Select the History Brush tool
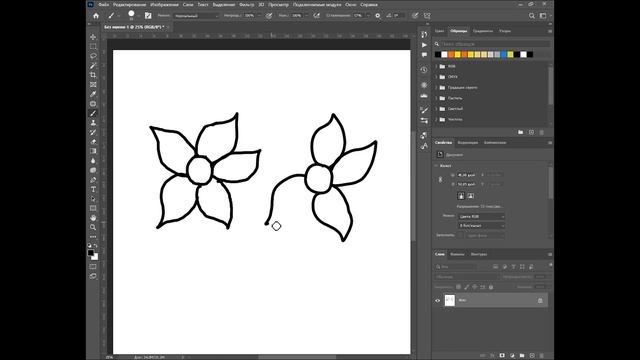Screen dimensions: 640x360 coord(93,132)
